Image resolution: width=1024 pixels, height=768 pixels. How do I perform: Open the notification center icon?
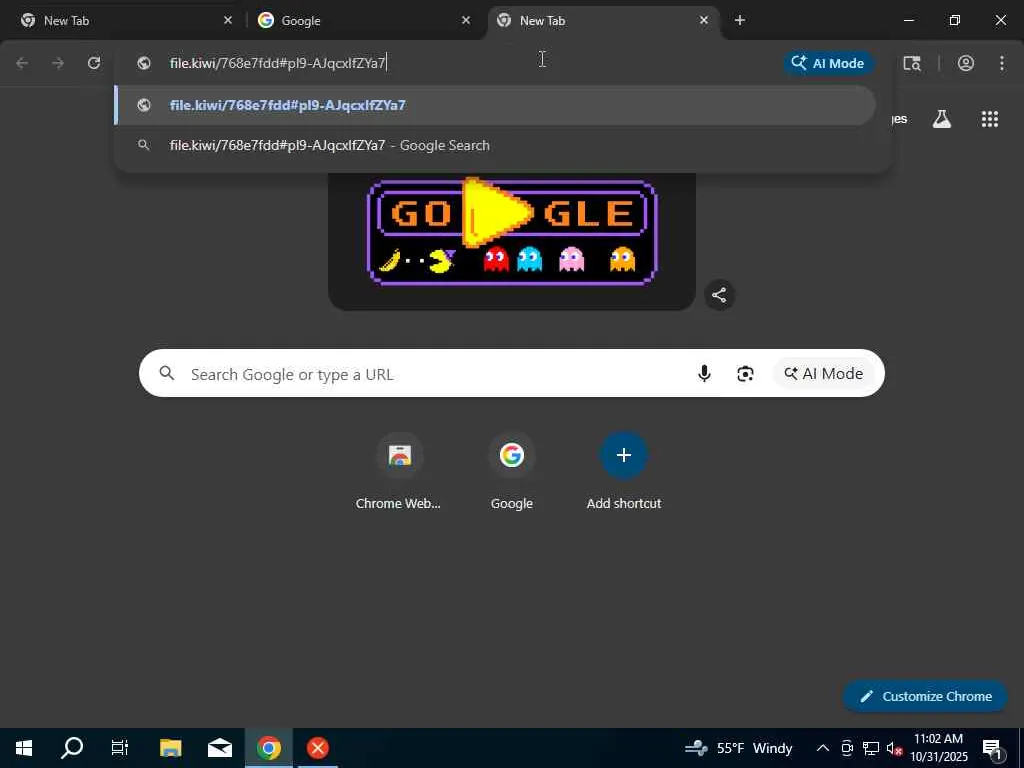pos(992,749)
